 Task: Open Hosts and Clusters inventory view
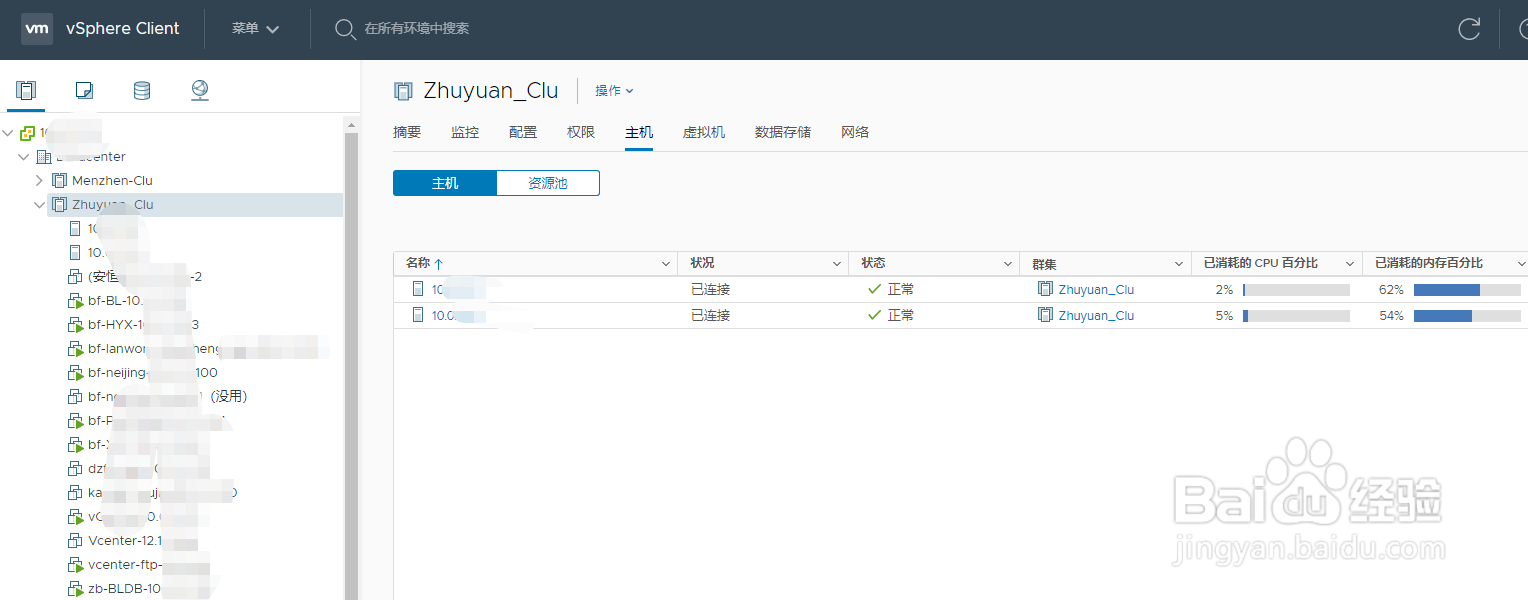coord(26,91)
